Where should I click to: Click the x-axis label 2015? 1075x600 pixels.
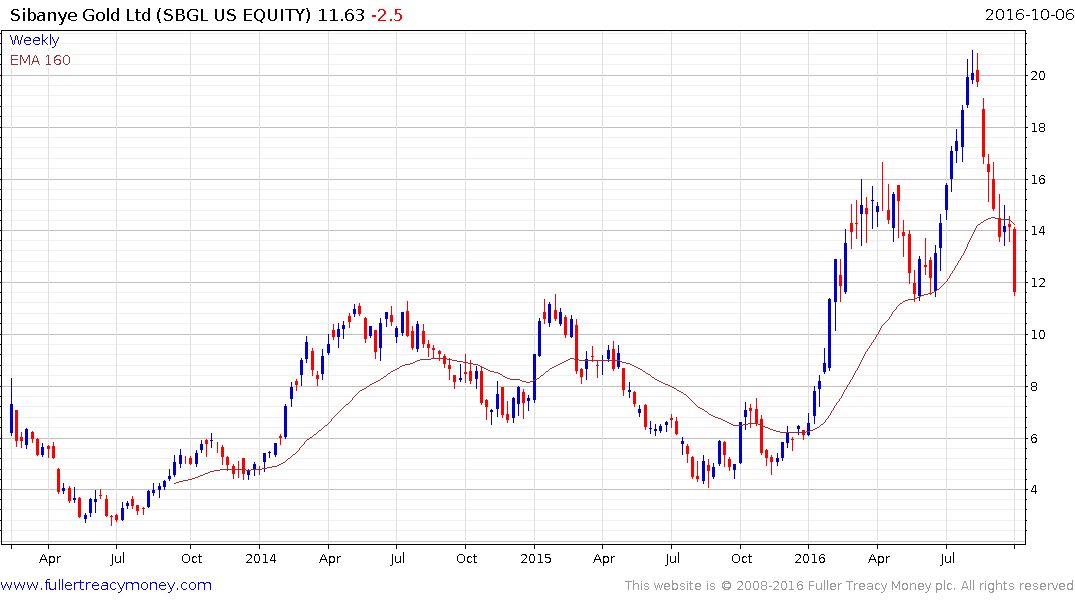tap(535, 559)
